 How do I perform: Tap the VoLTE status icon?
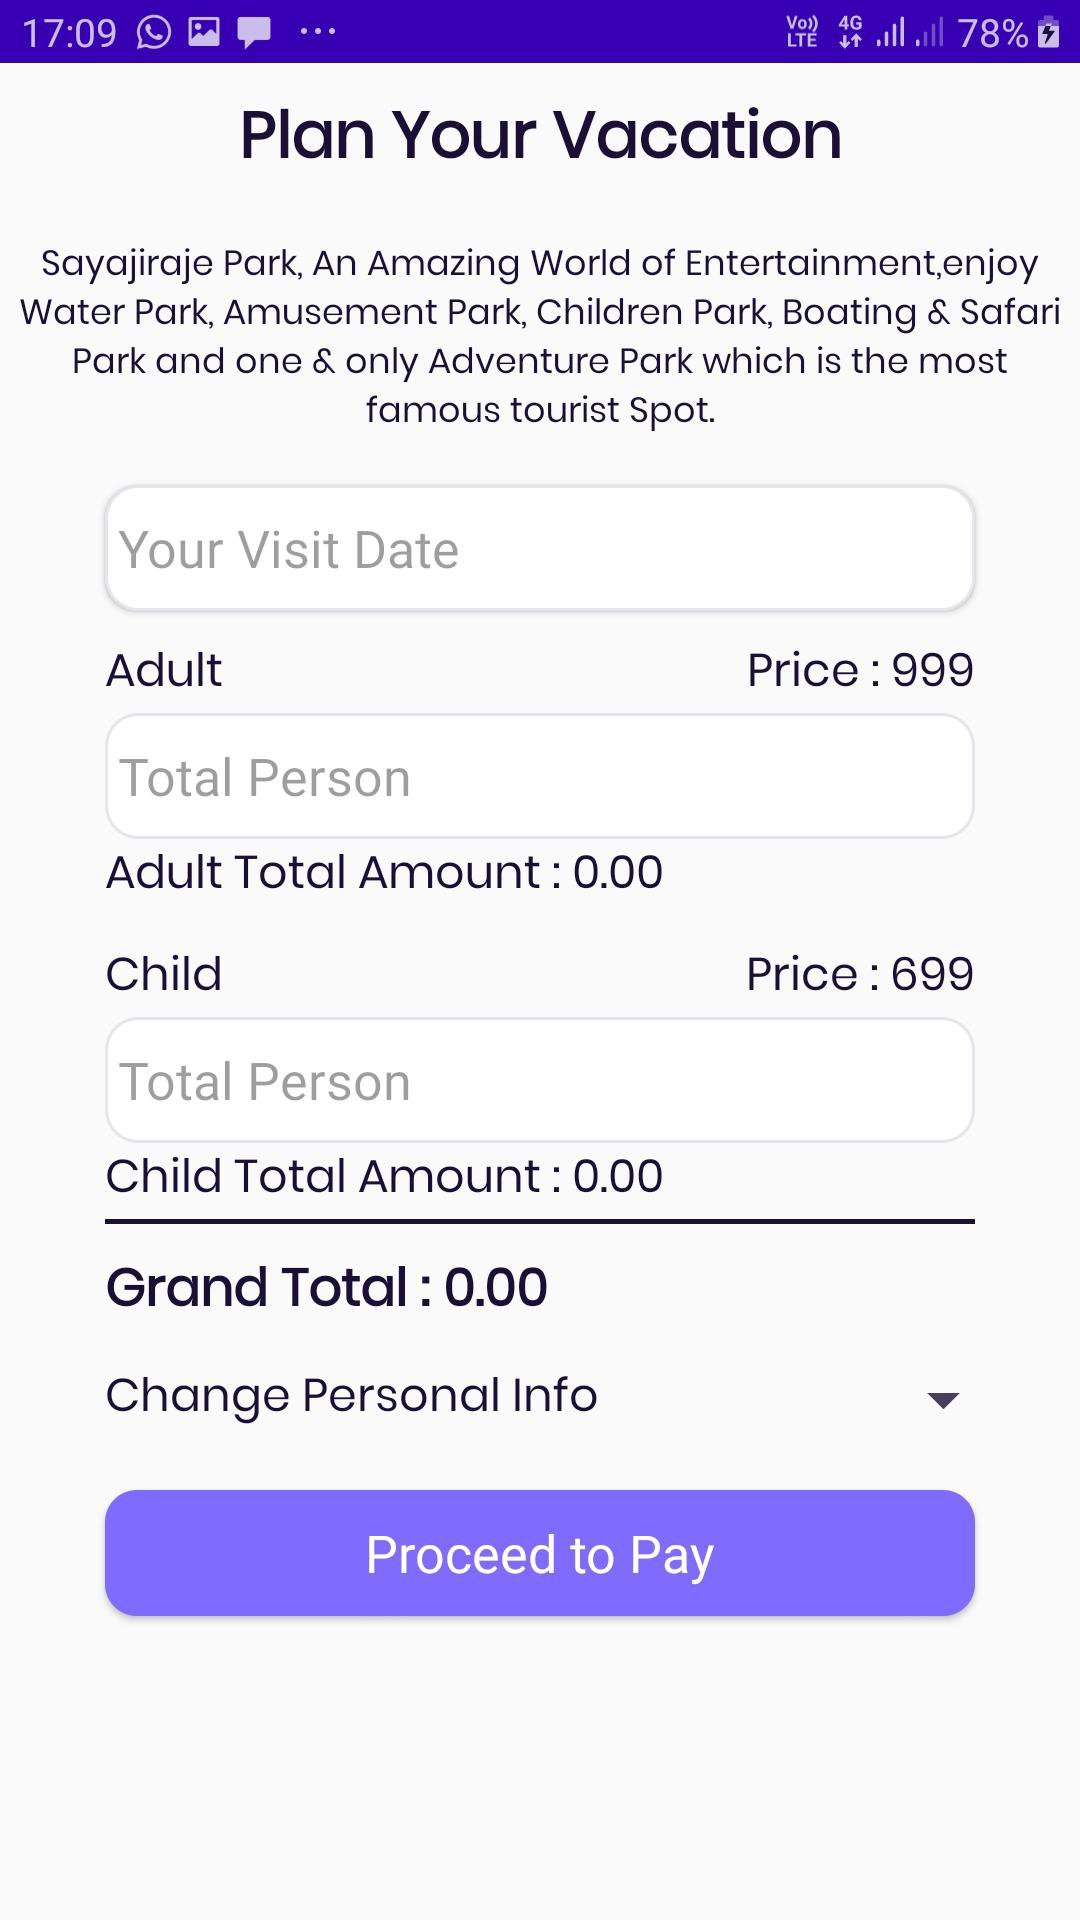click(x=802, y=32)
